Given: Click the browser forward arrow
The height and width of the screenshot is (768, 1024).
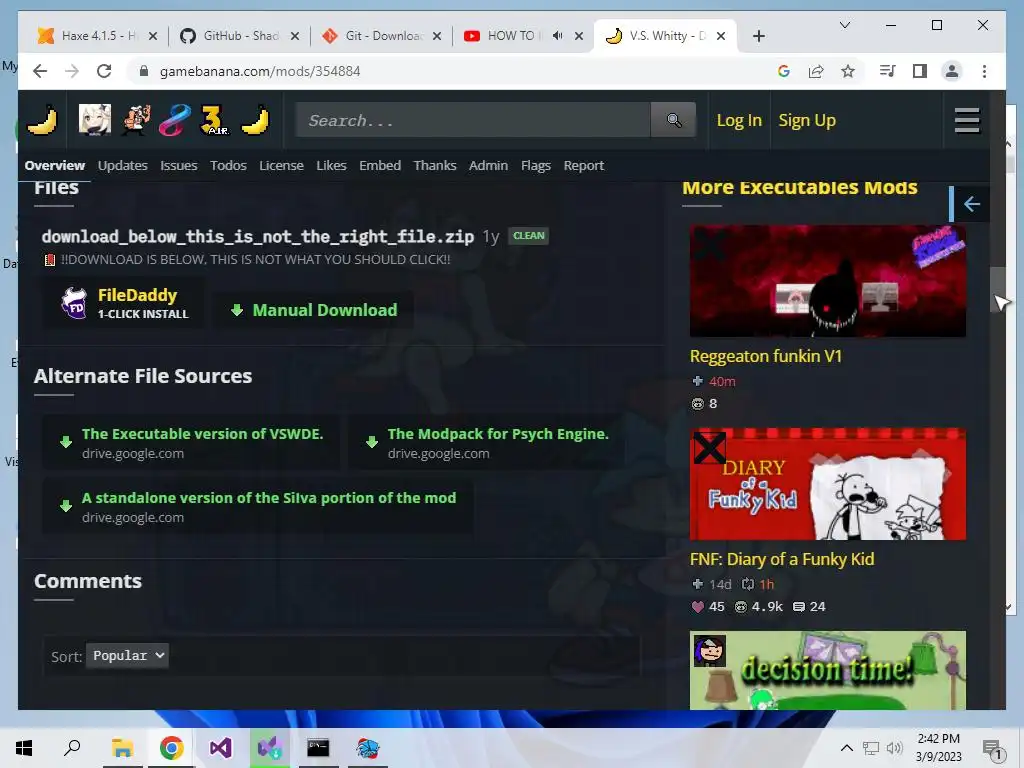Looking at the screenshot, I should click(x=72, y=71).
